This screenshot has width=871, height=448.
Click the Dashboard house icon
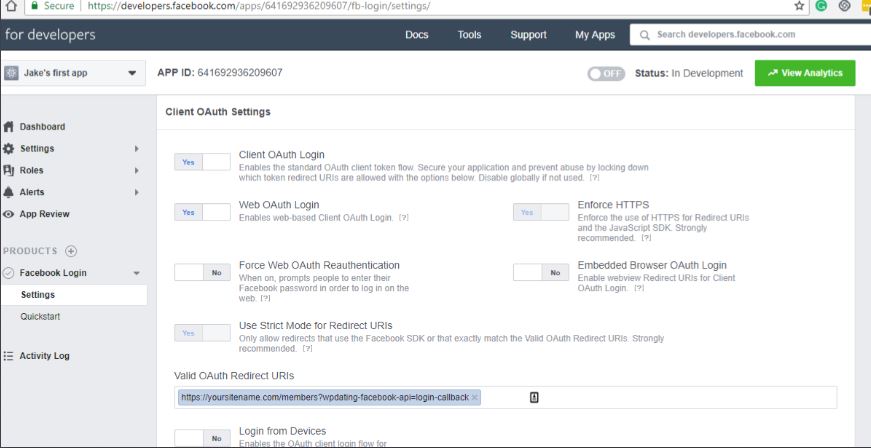click(x=8, y=127)
